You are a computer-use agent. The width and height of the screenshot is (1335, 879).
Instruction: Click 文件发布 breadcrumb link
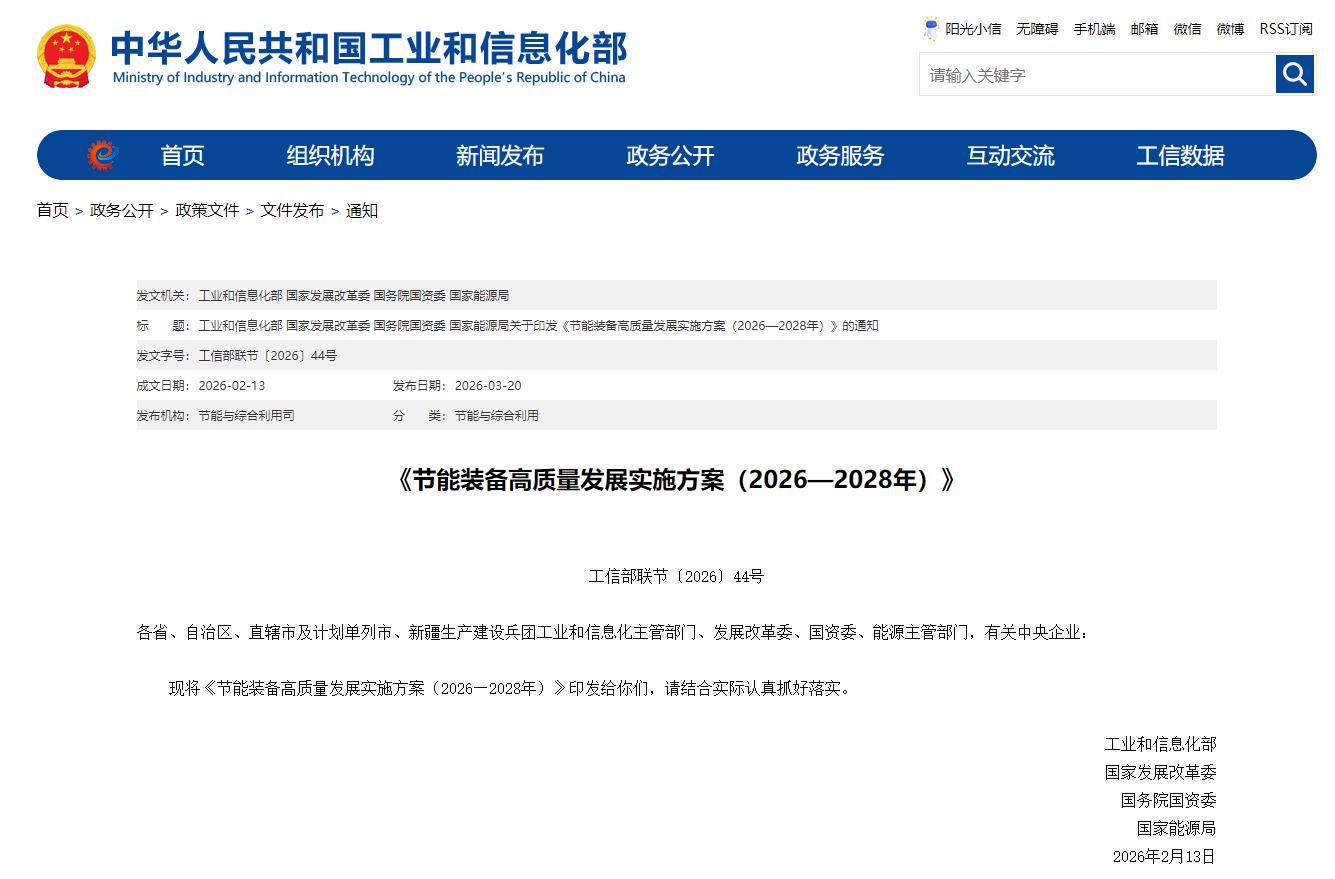[x=292, y=211]
